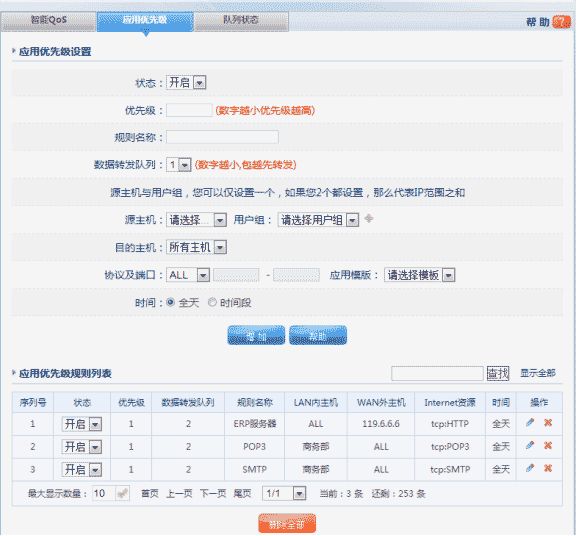Edit the SMTP rule with pencil icon
577x536 pixels.
[530, 468]
